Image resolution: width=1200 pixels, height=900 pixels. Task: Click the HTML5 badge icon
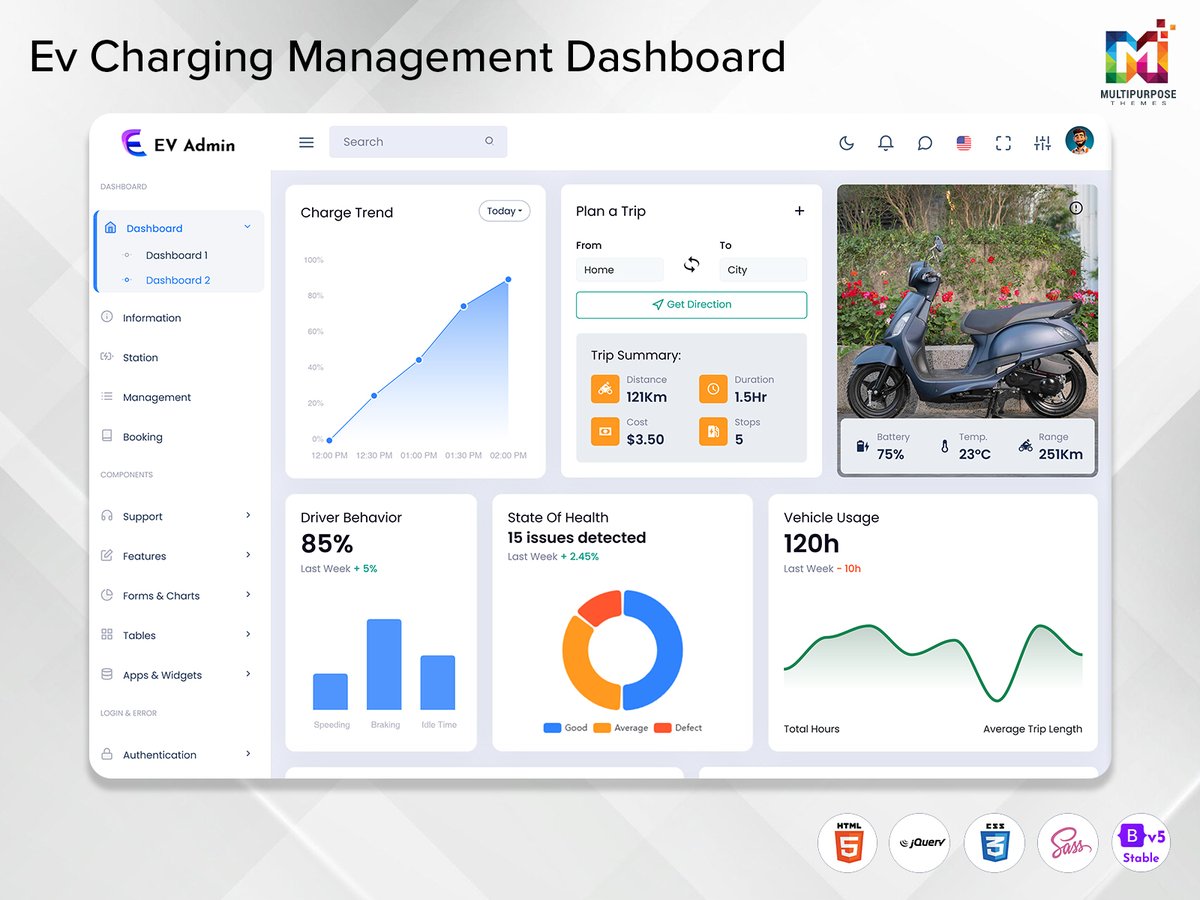tap(848, 842)
